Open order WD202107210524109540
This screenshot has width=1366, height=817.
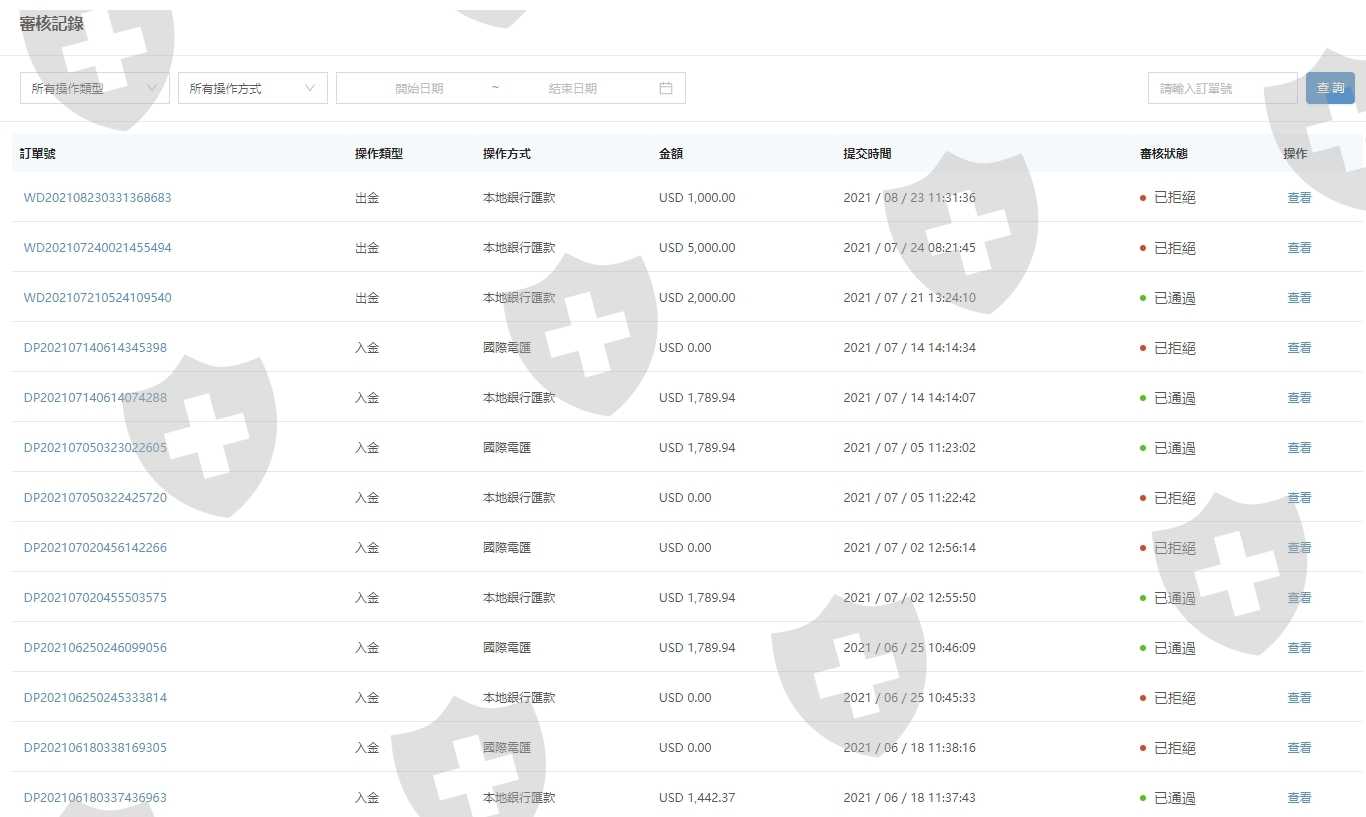tap(98, 298)
